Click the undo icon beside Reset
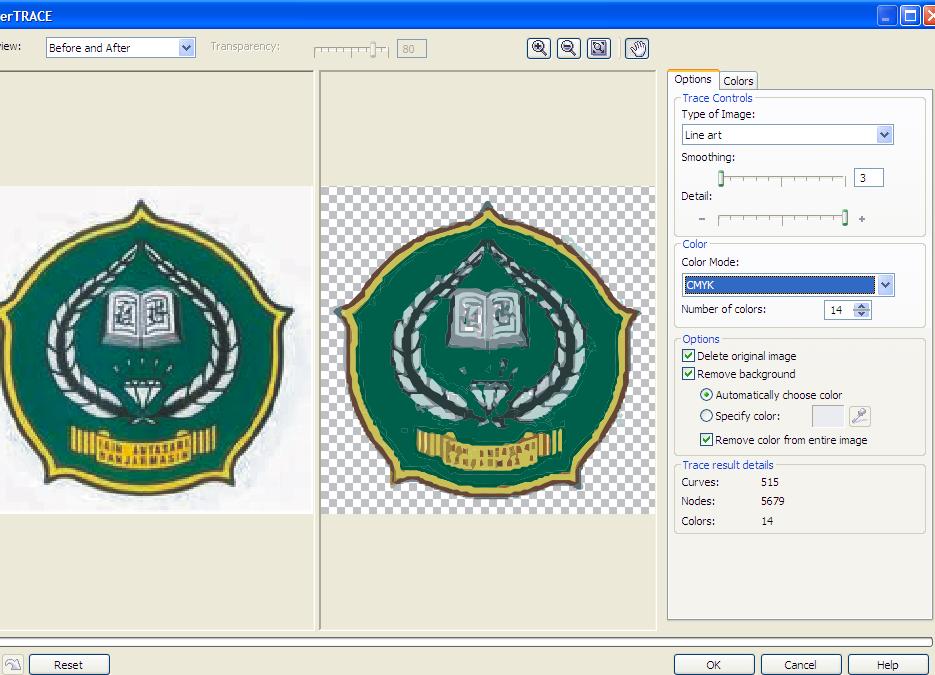The width and height of the screenshot is (935, 675). (x=13, y=664)
